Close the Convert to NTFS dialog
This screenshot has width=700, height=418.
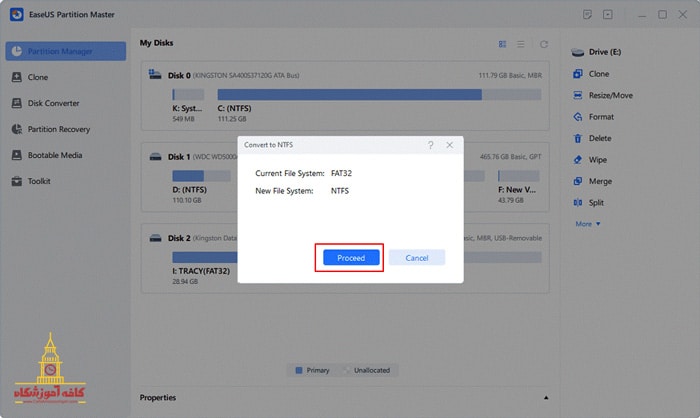point(450,145)
